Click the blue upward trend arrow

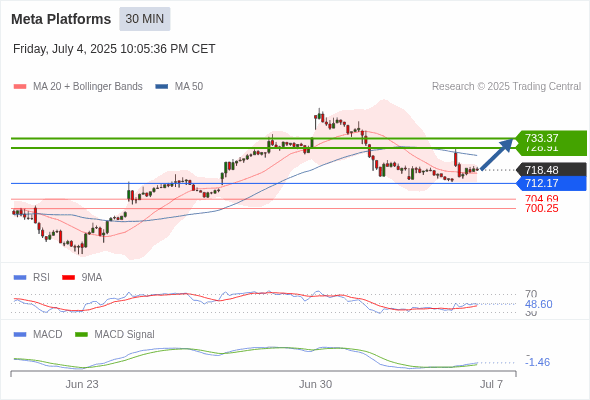click(497, 154)
